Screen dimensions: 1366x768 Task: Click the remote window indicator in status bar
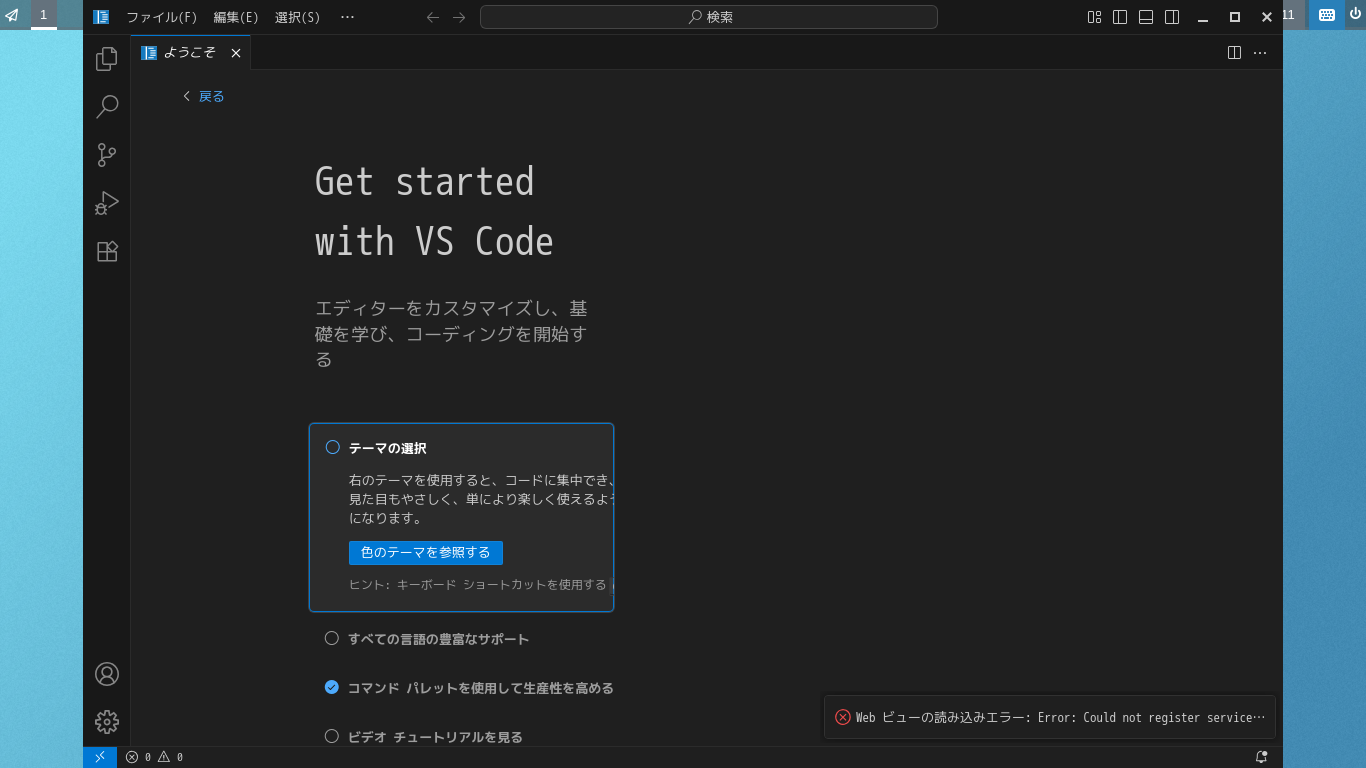(x=100, y=757)
